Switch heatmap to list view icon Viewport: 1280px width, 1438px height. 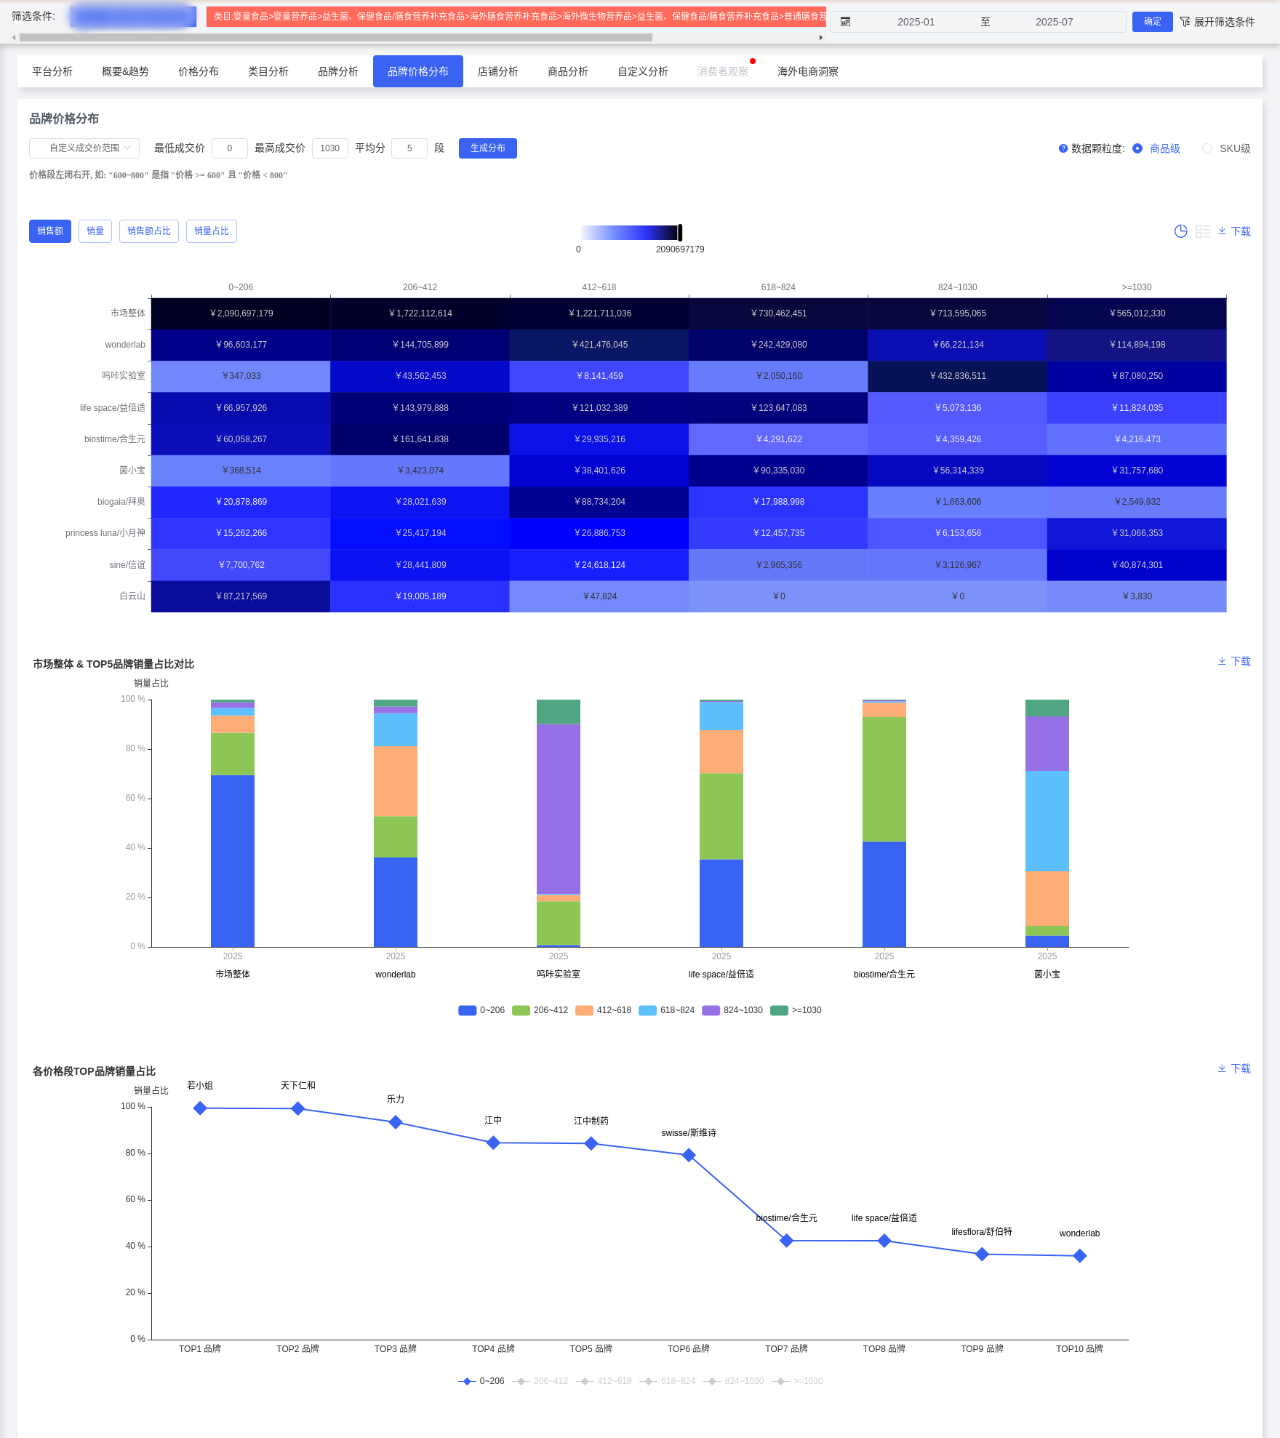click(x=1202, y=231)
